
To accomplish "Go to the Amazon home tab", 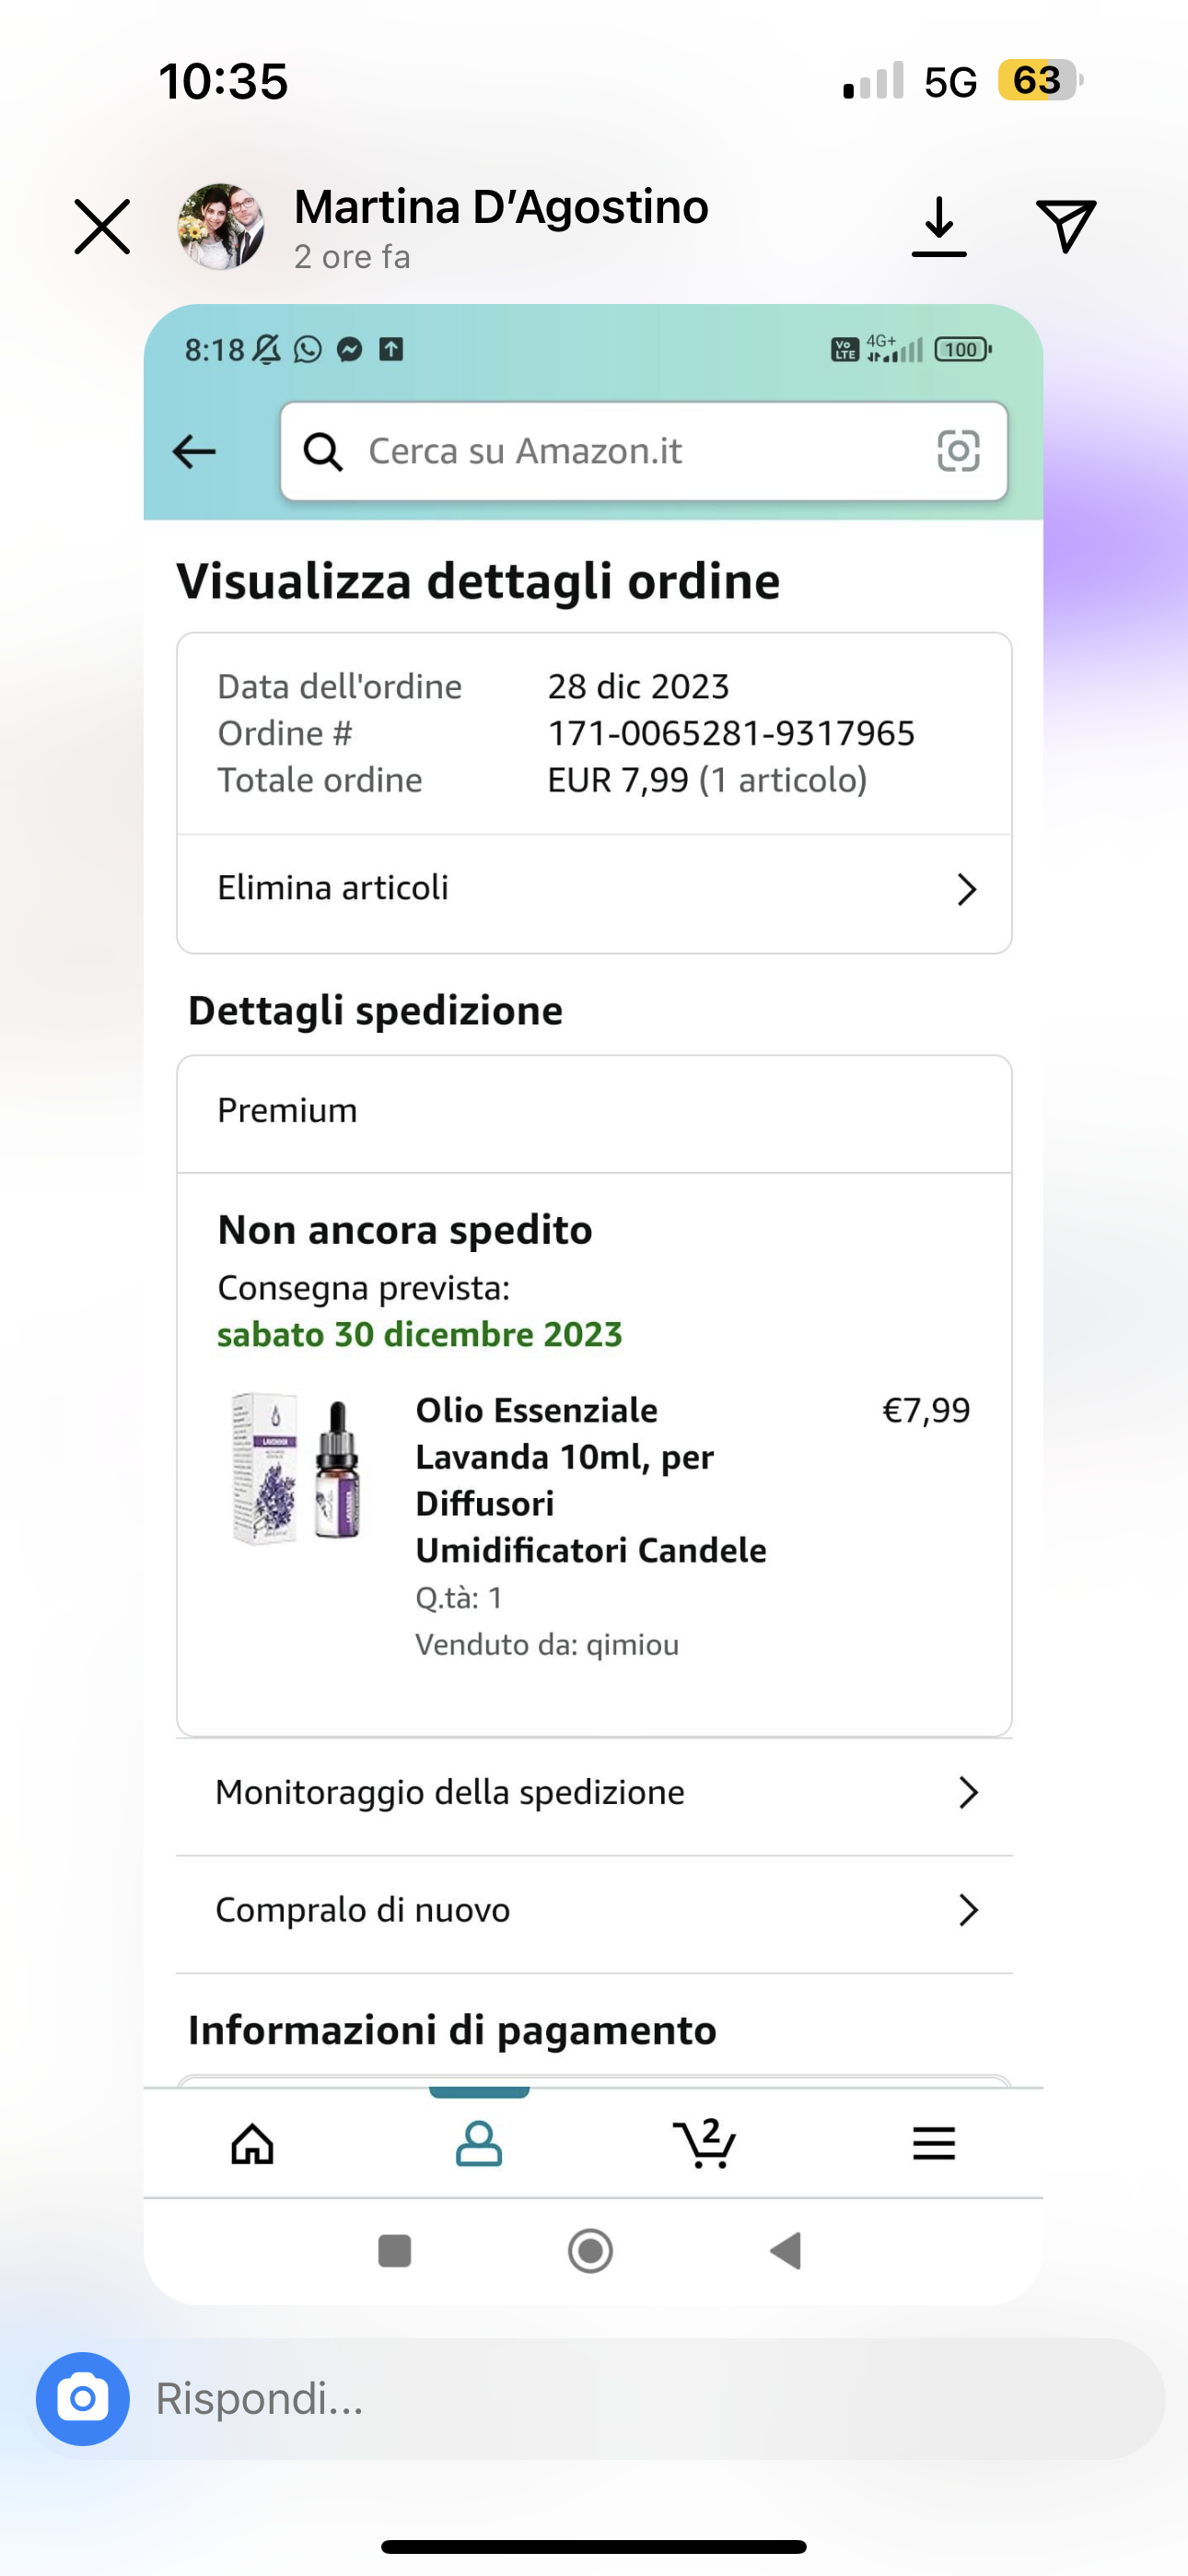I will pos(252,2143).
